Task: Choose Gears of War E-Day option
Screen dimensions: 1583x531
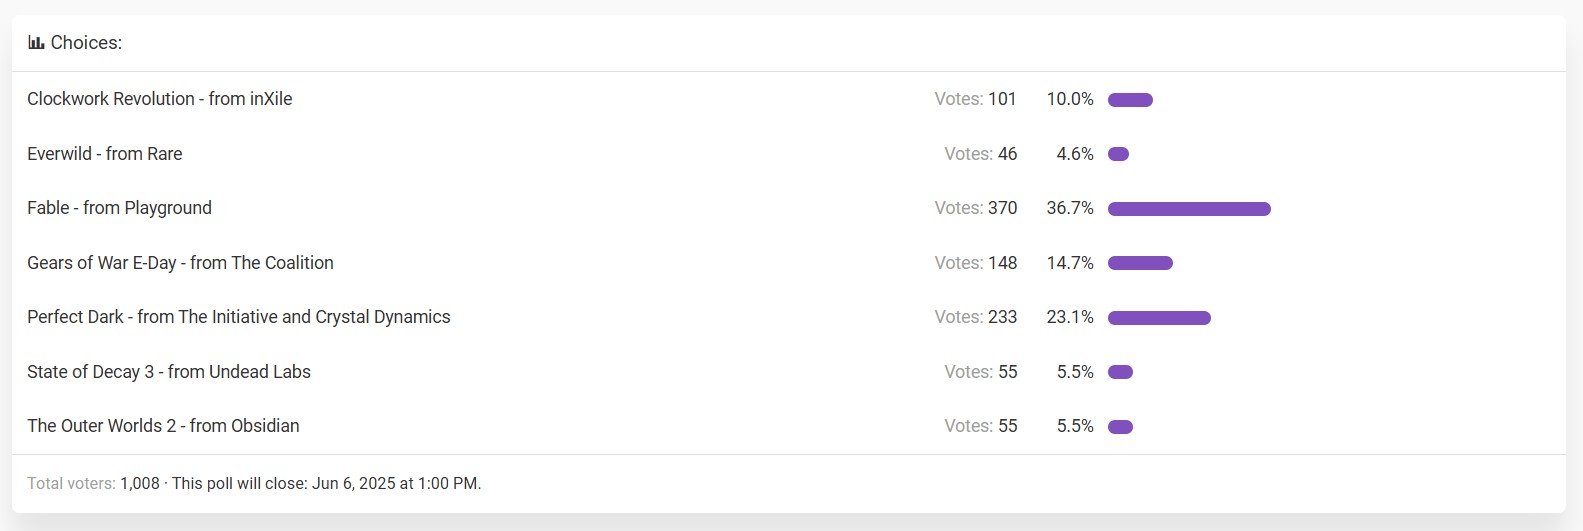Action: (x=181, y=263)
